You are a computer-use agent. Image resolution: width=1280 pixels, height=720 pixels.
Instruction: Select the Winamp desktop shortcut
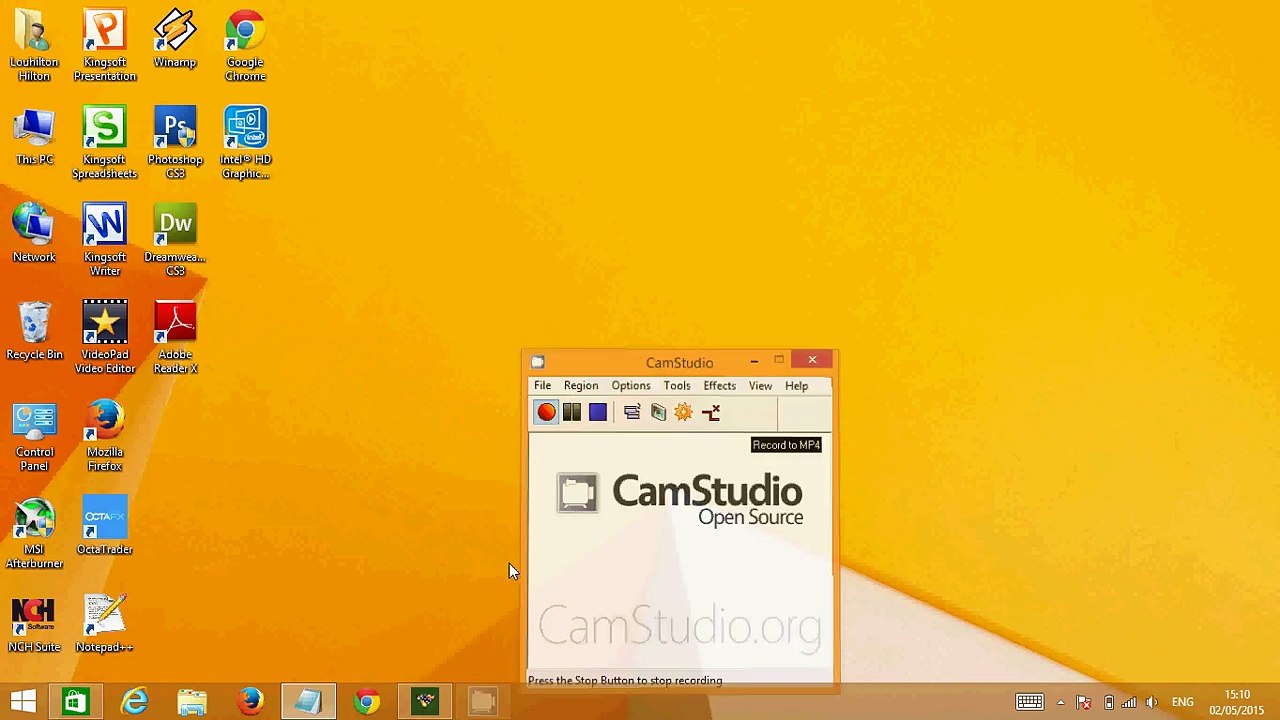[175, 40]
